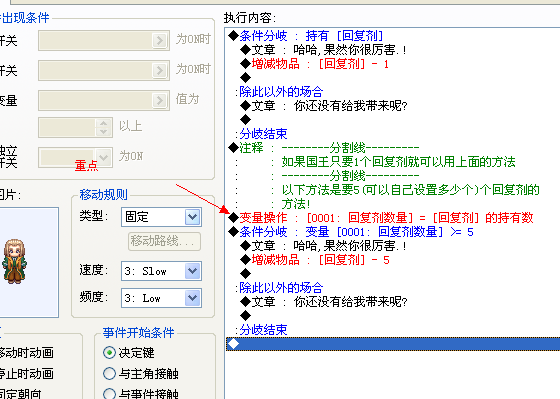Click the variable value stepper arrows

click(104, 127)
